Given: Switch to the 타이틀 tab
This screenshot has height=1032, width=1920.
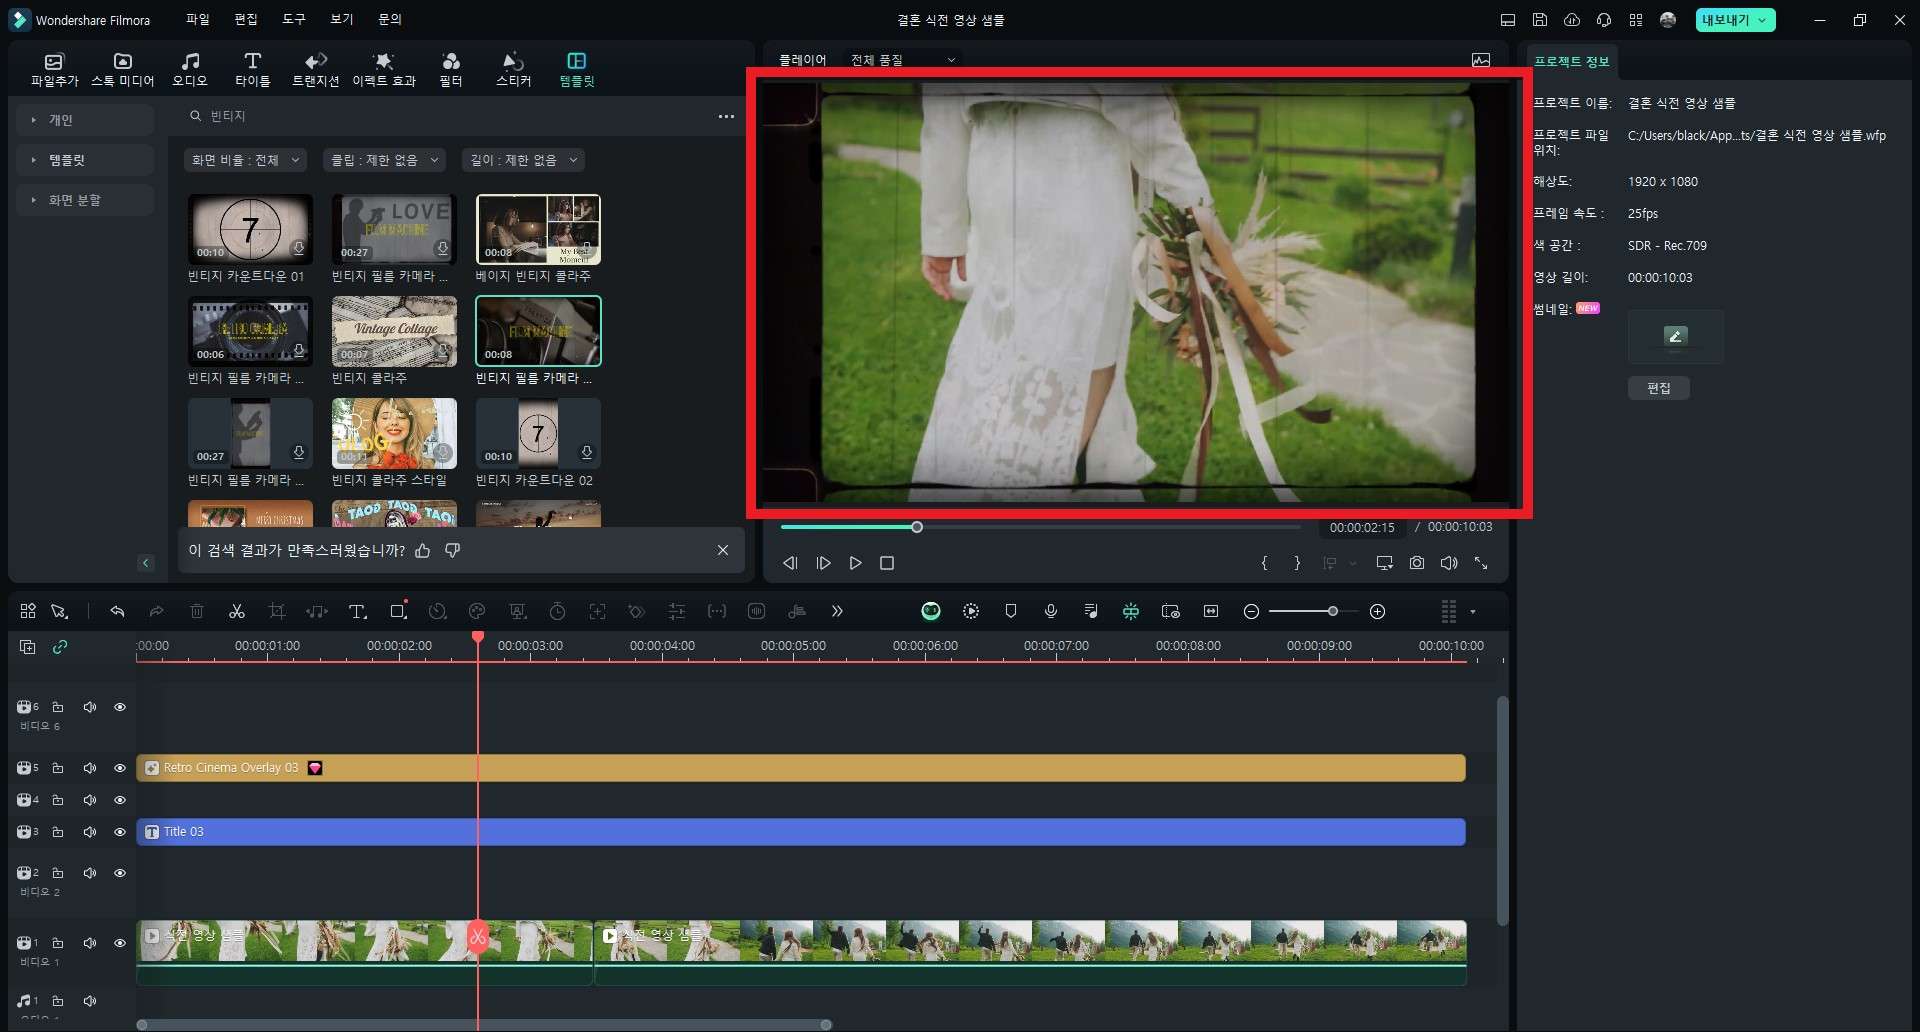Looking at the screenshot, I should point(252,70).
